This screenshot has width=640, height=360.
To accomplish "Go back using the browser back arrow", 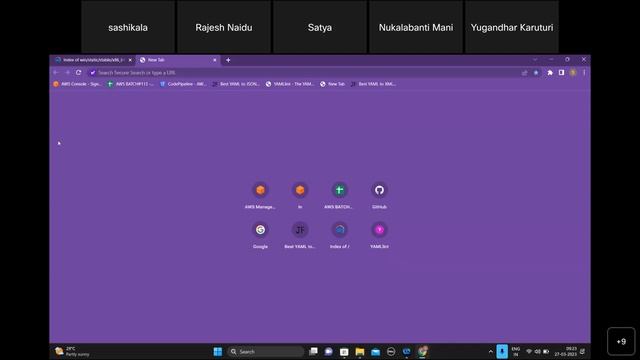I will pos(56,73).
